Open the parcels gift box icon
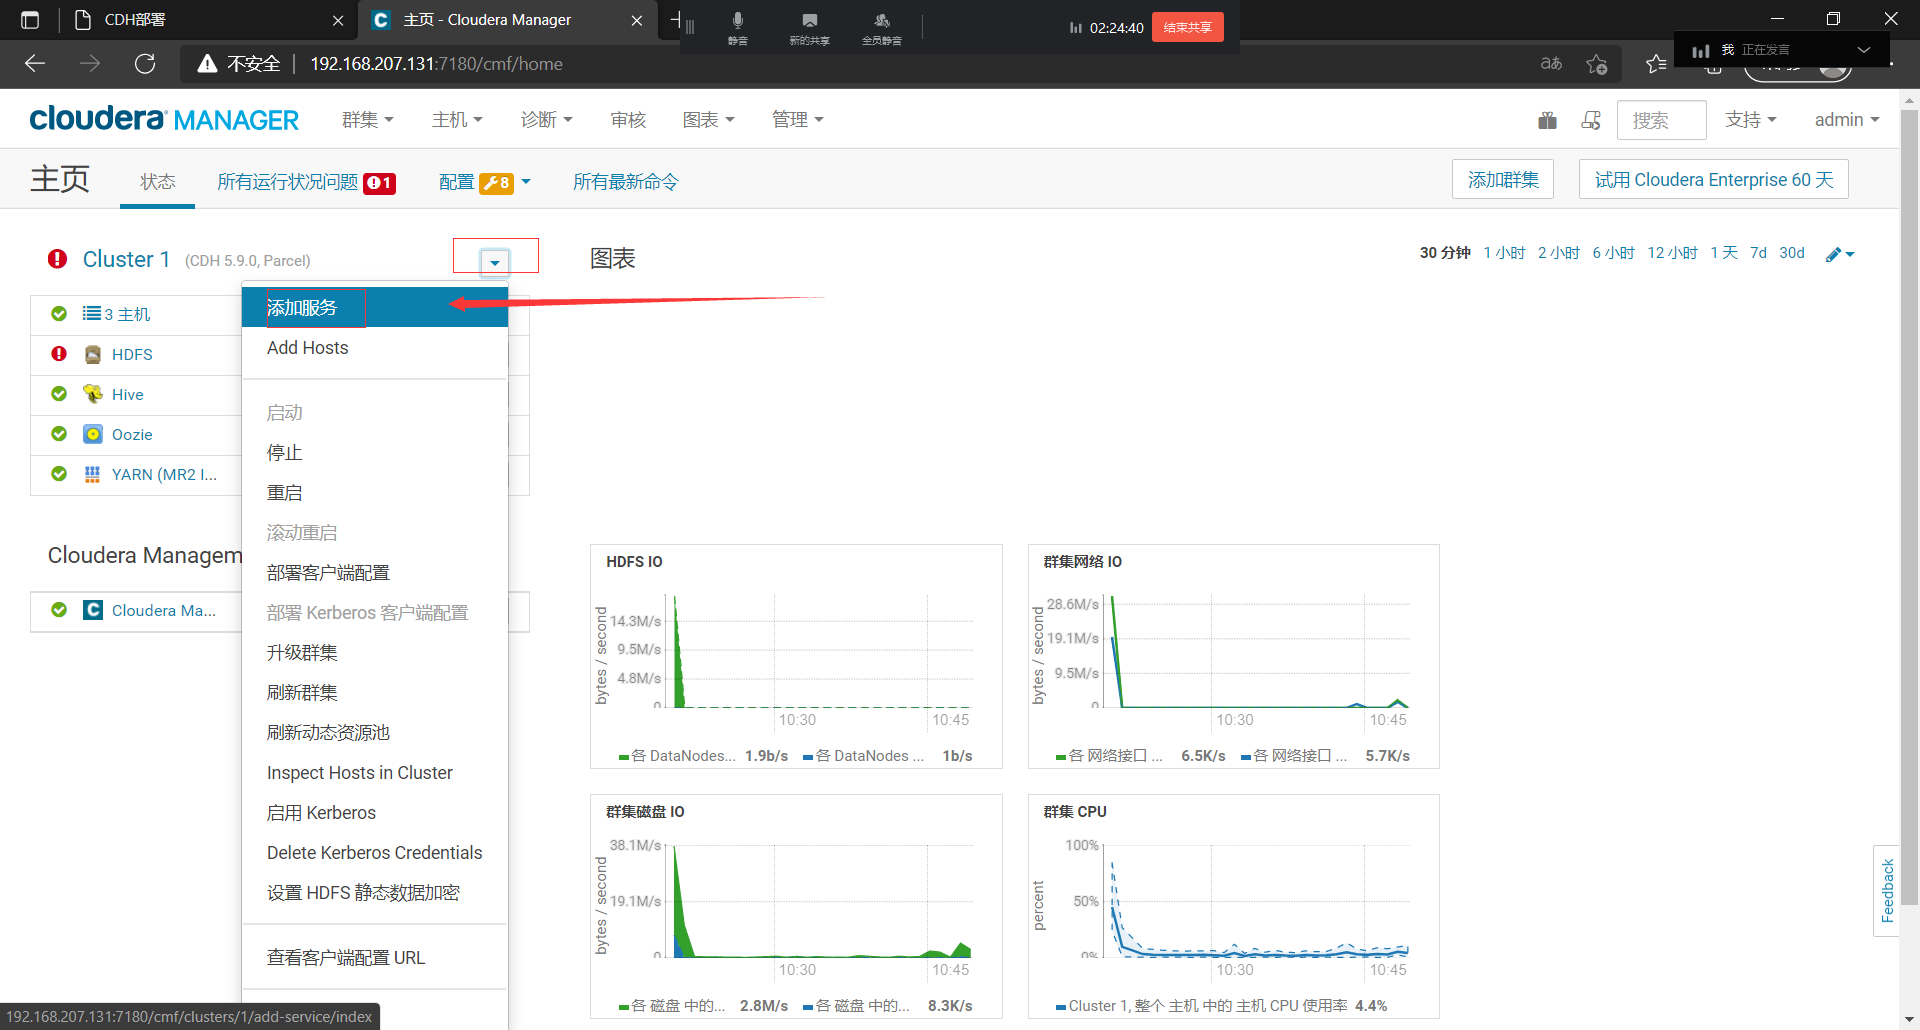Viewport: 1920px width, 1030px height. point(1547,120)
